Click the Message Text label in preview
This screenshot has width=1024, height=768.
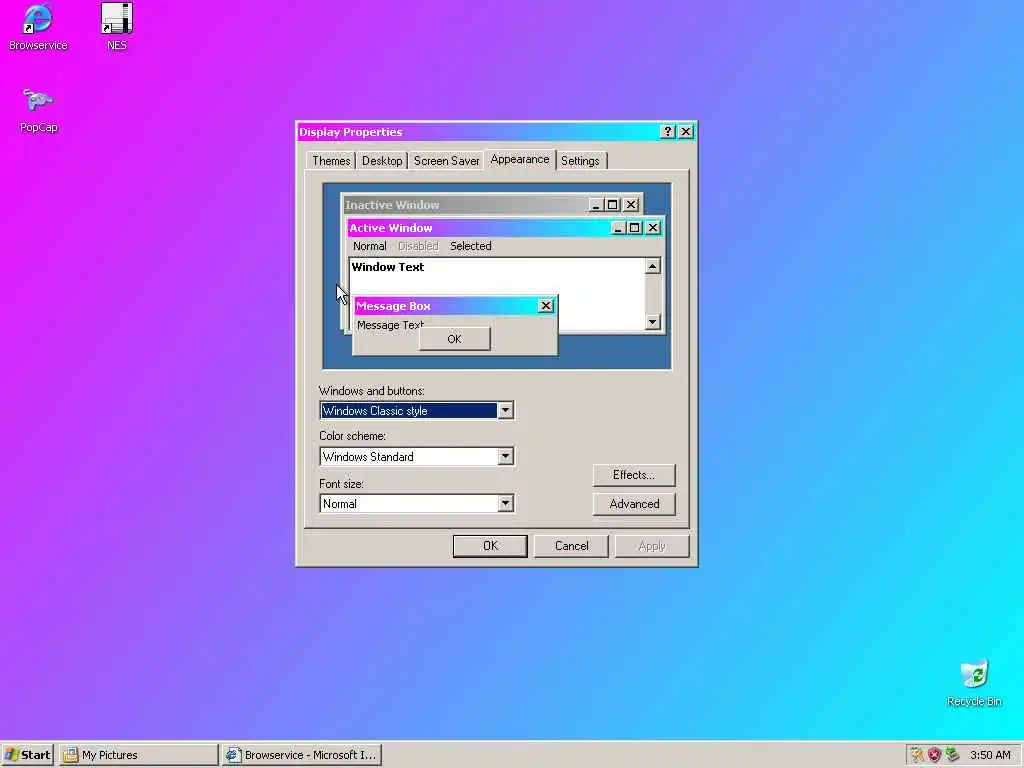click(x=391, y=325)
